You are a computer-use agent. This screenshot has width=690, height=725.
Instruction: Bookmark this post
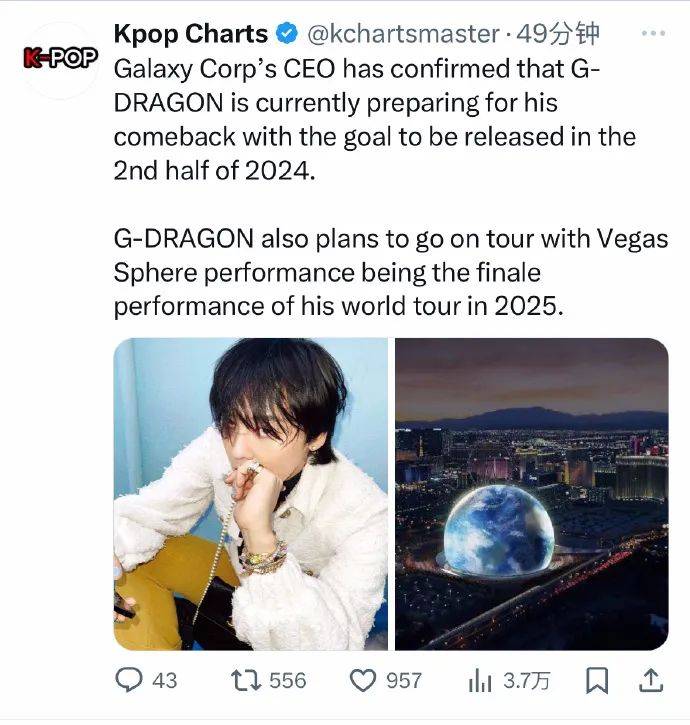tap(597, 680)
